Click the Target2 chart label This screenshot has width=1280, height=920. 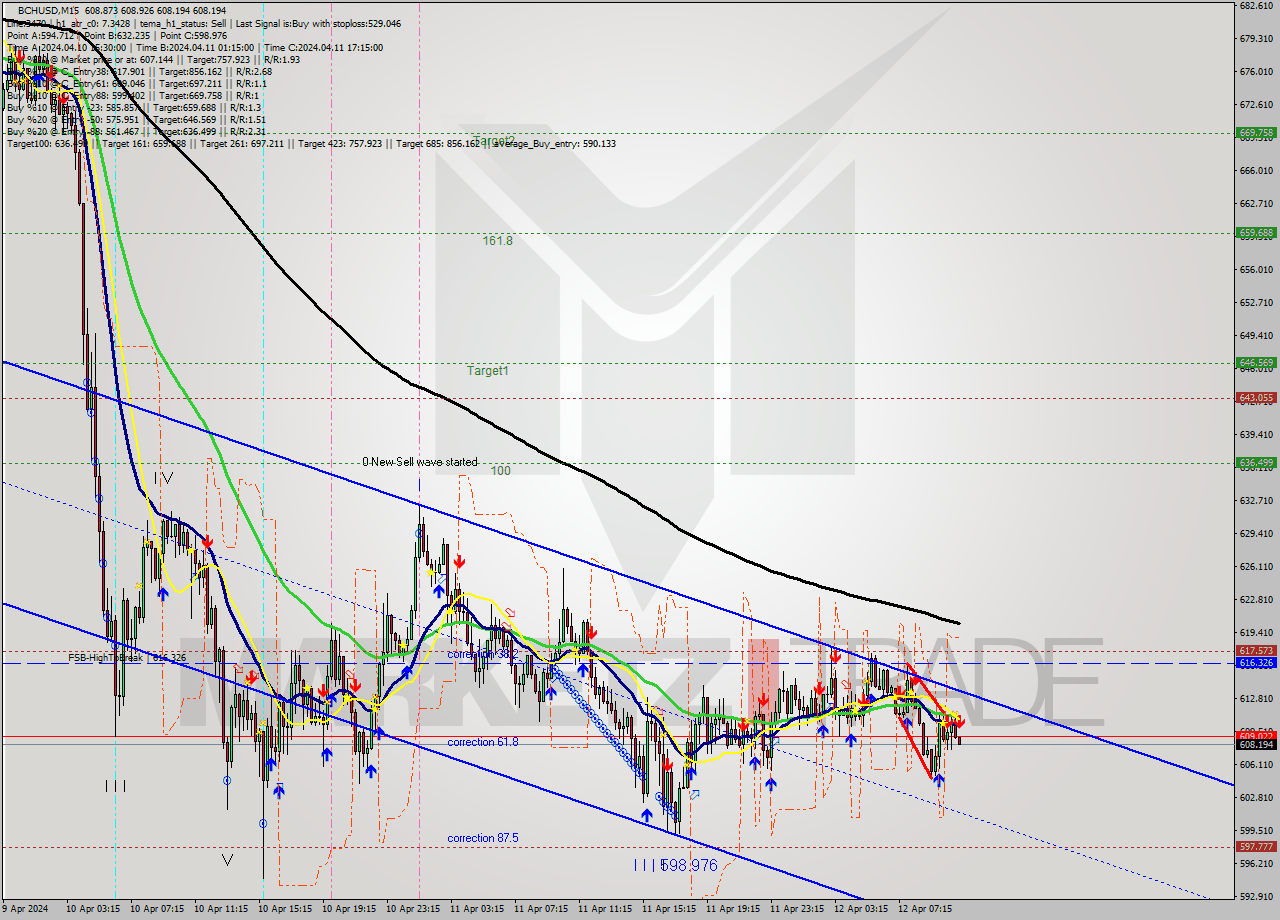click(x=494, y=140)
